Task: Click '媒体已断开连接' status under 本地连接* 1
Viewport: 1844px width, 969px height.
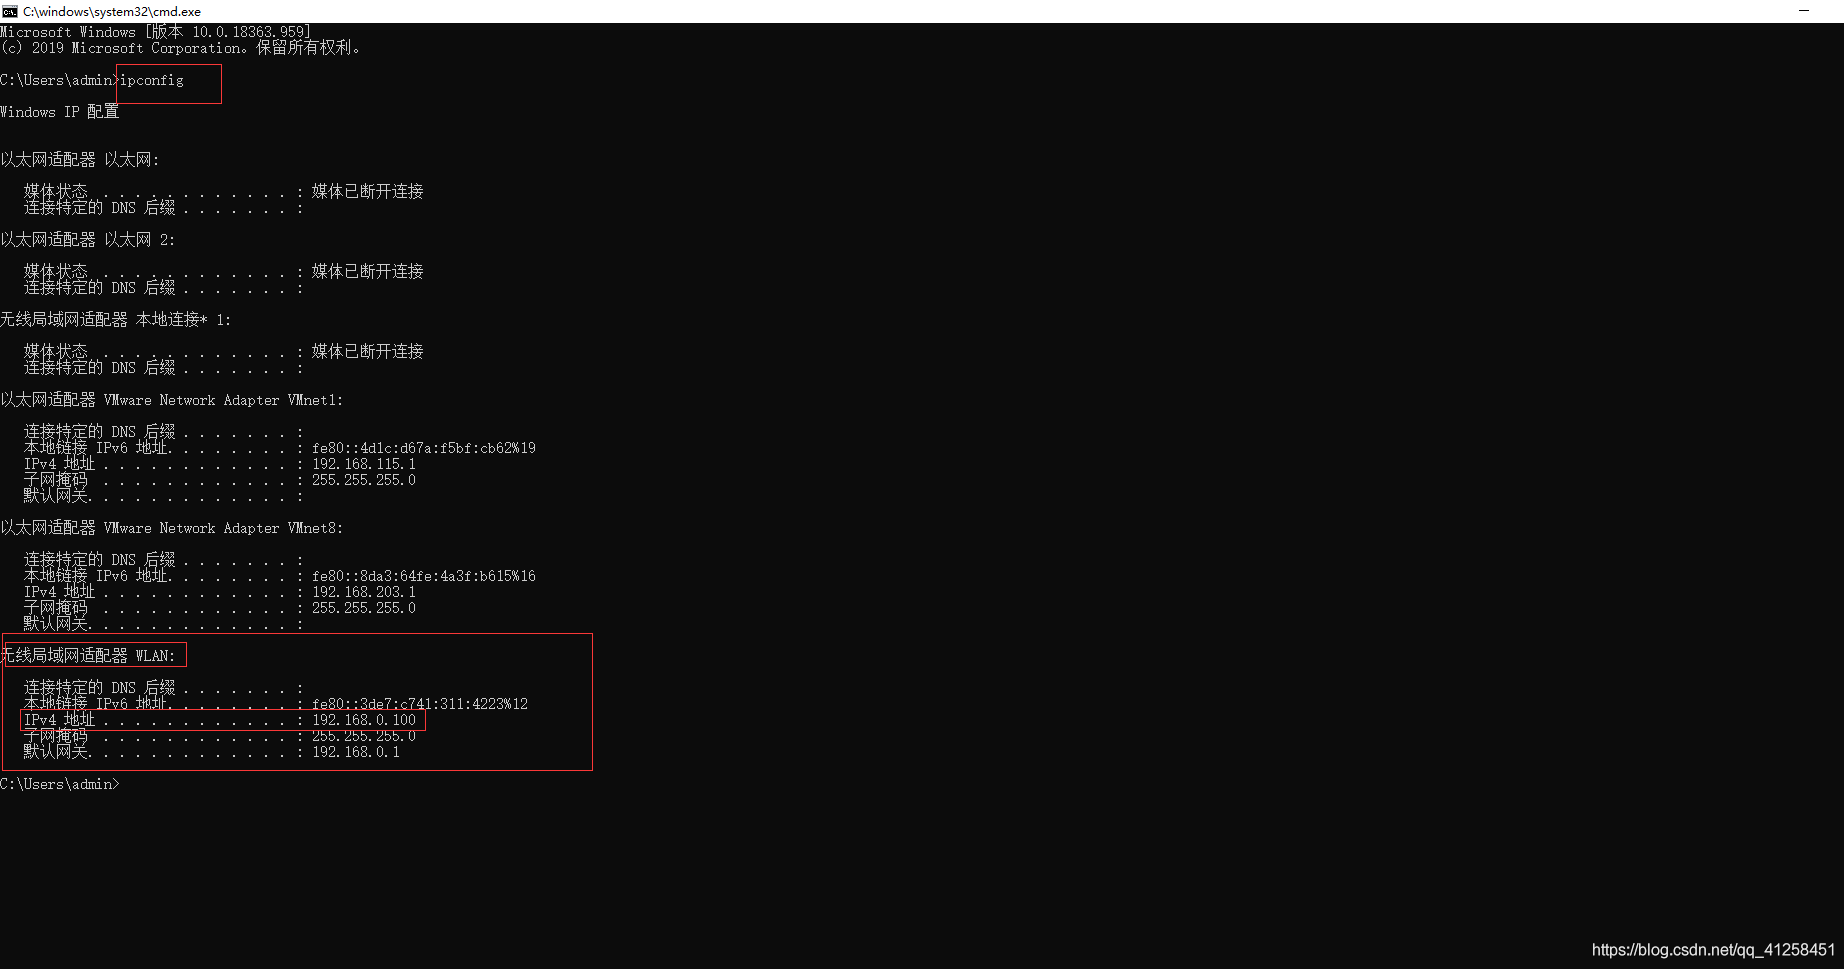Action: [x=368, y=351]
